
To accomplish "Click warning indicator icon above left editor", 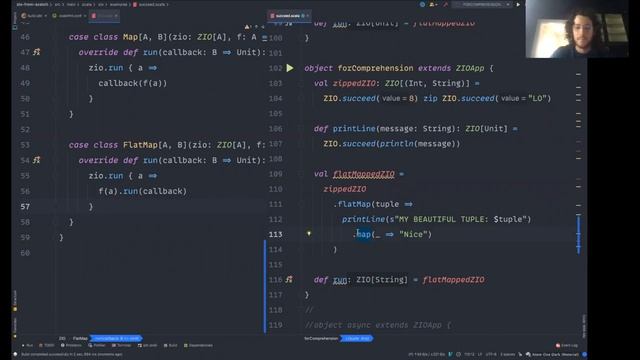I will [x=247, y=27].
